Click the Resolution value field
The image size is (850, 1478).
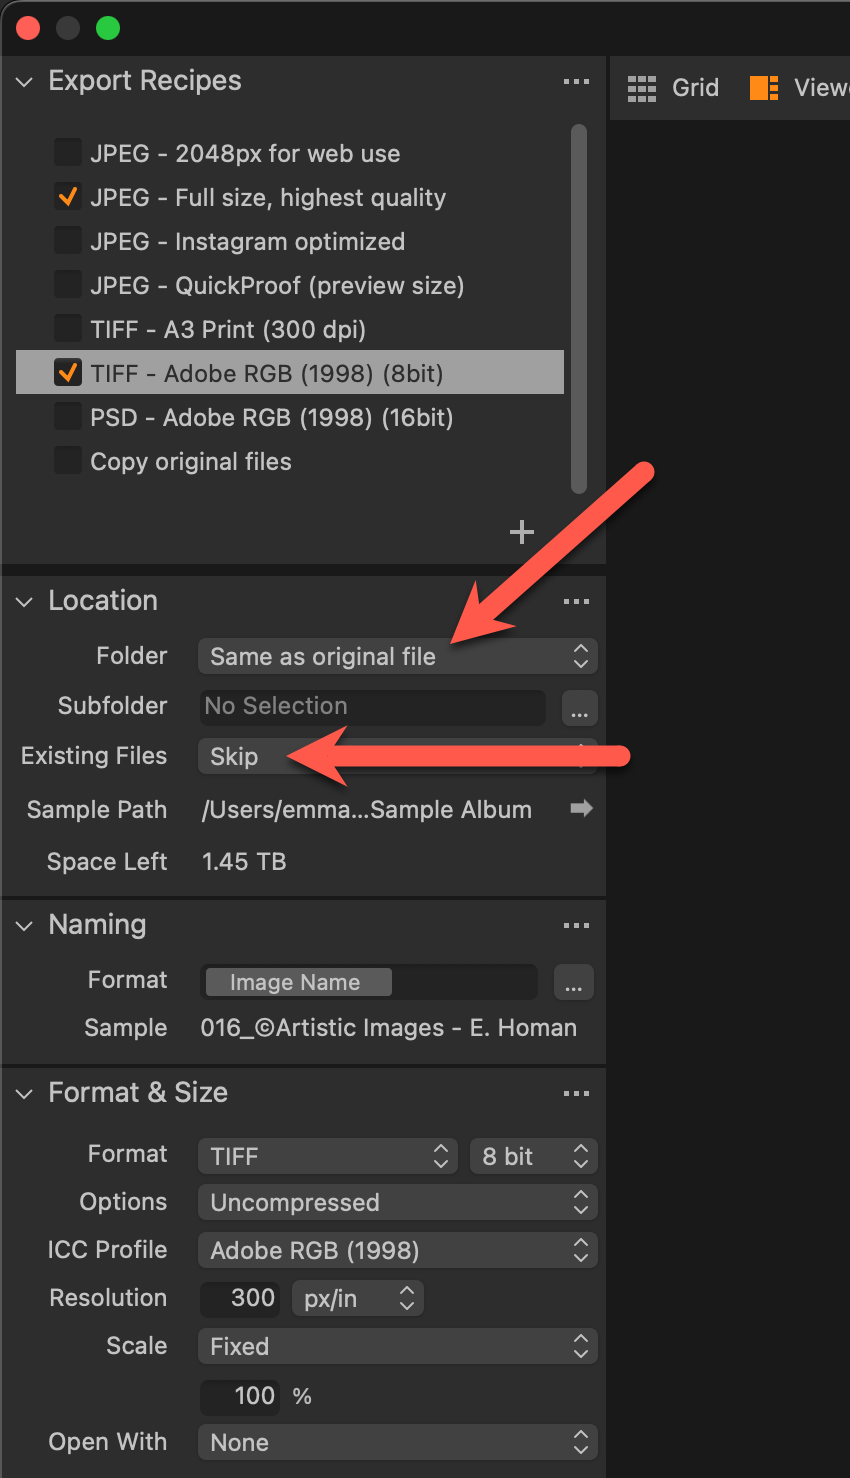pos(241,1298)
